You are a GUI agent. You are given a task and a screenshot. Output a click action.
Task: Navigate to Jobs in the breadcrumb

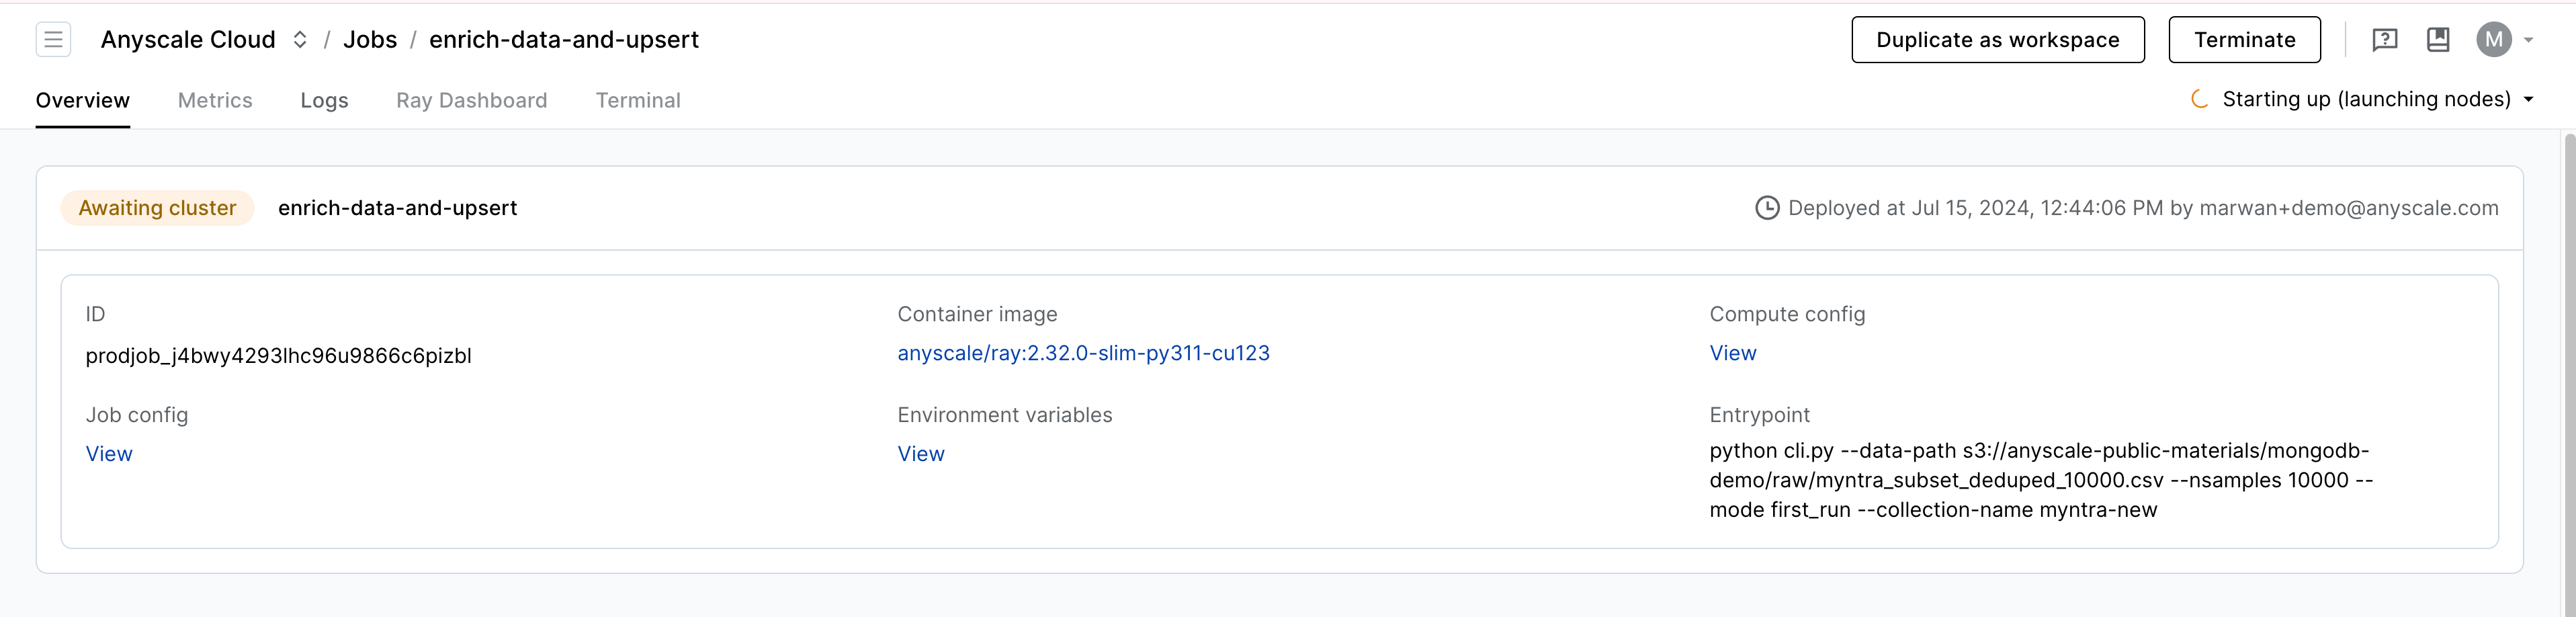(x=370, y=40)
